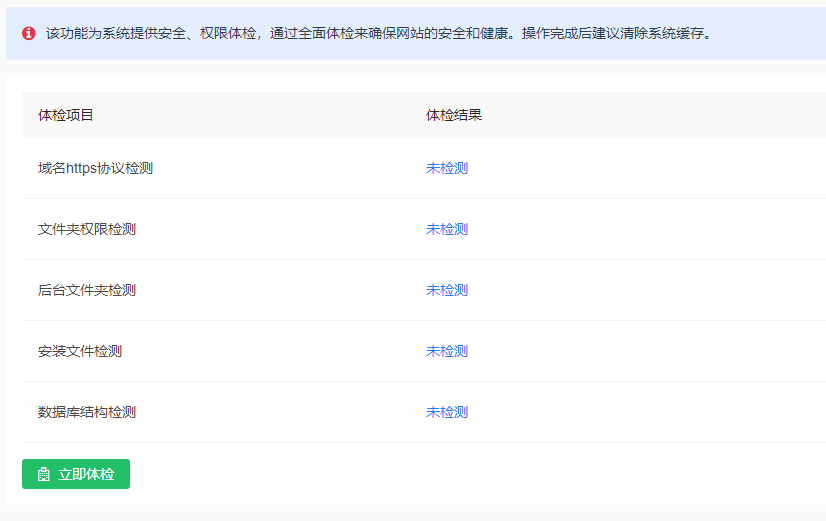
Task: Select the 域名https协议检测 item label
Action: [95, 168]
